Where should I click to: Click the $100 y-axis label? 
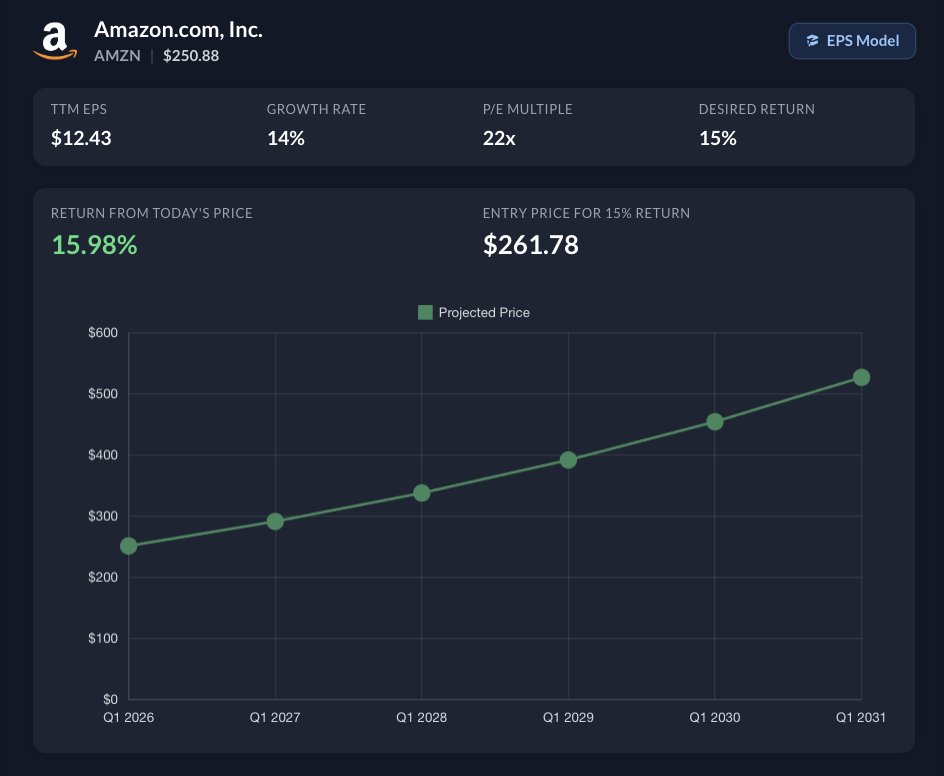pos(103,638)
